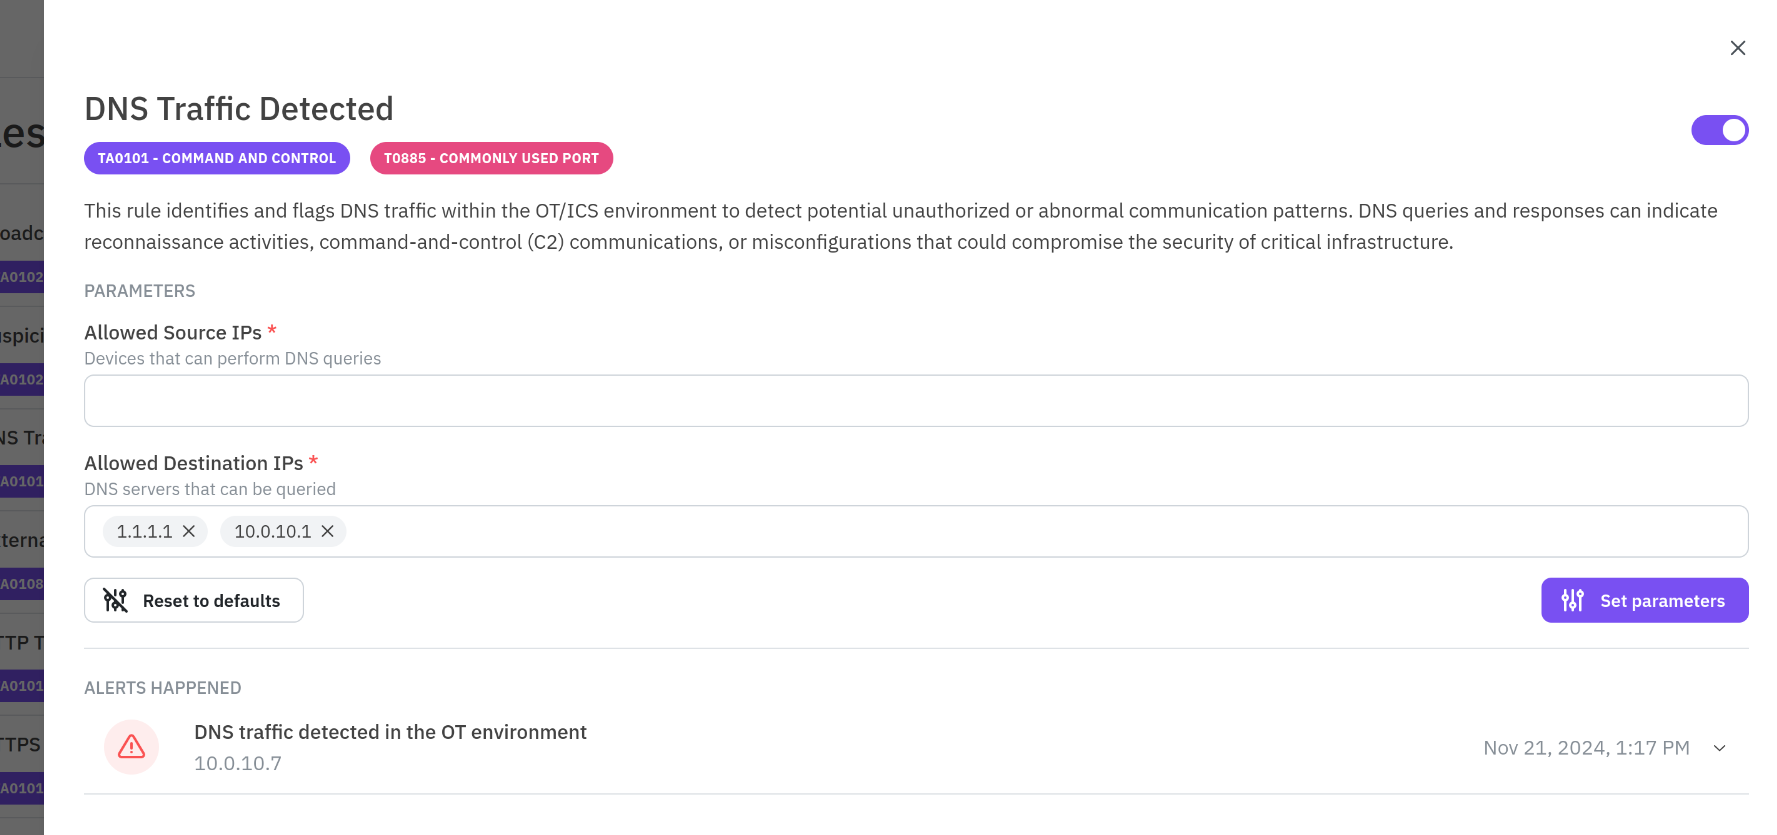Click the sliders icon on Set parameters
This screenshot has height=835, width=1777.
point(1572,600)
